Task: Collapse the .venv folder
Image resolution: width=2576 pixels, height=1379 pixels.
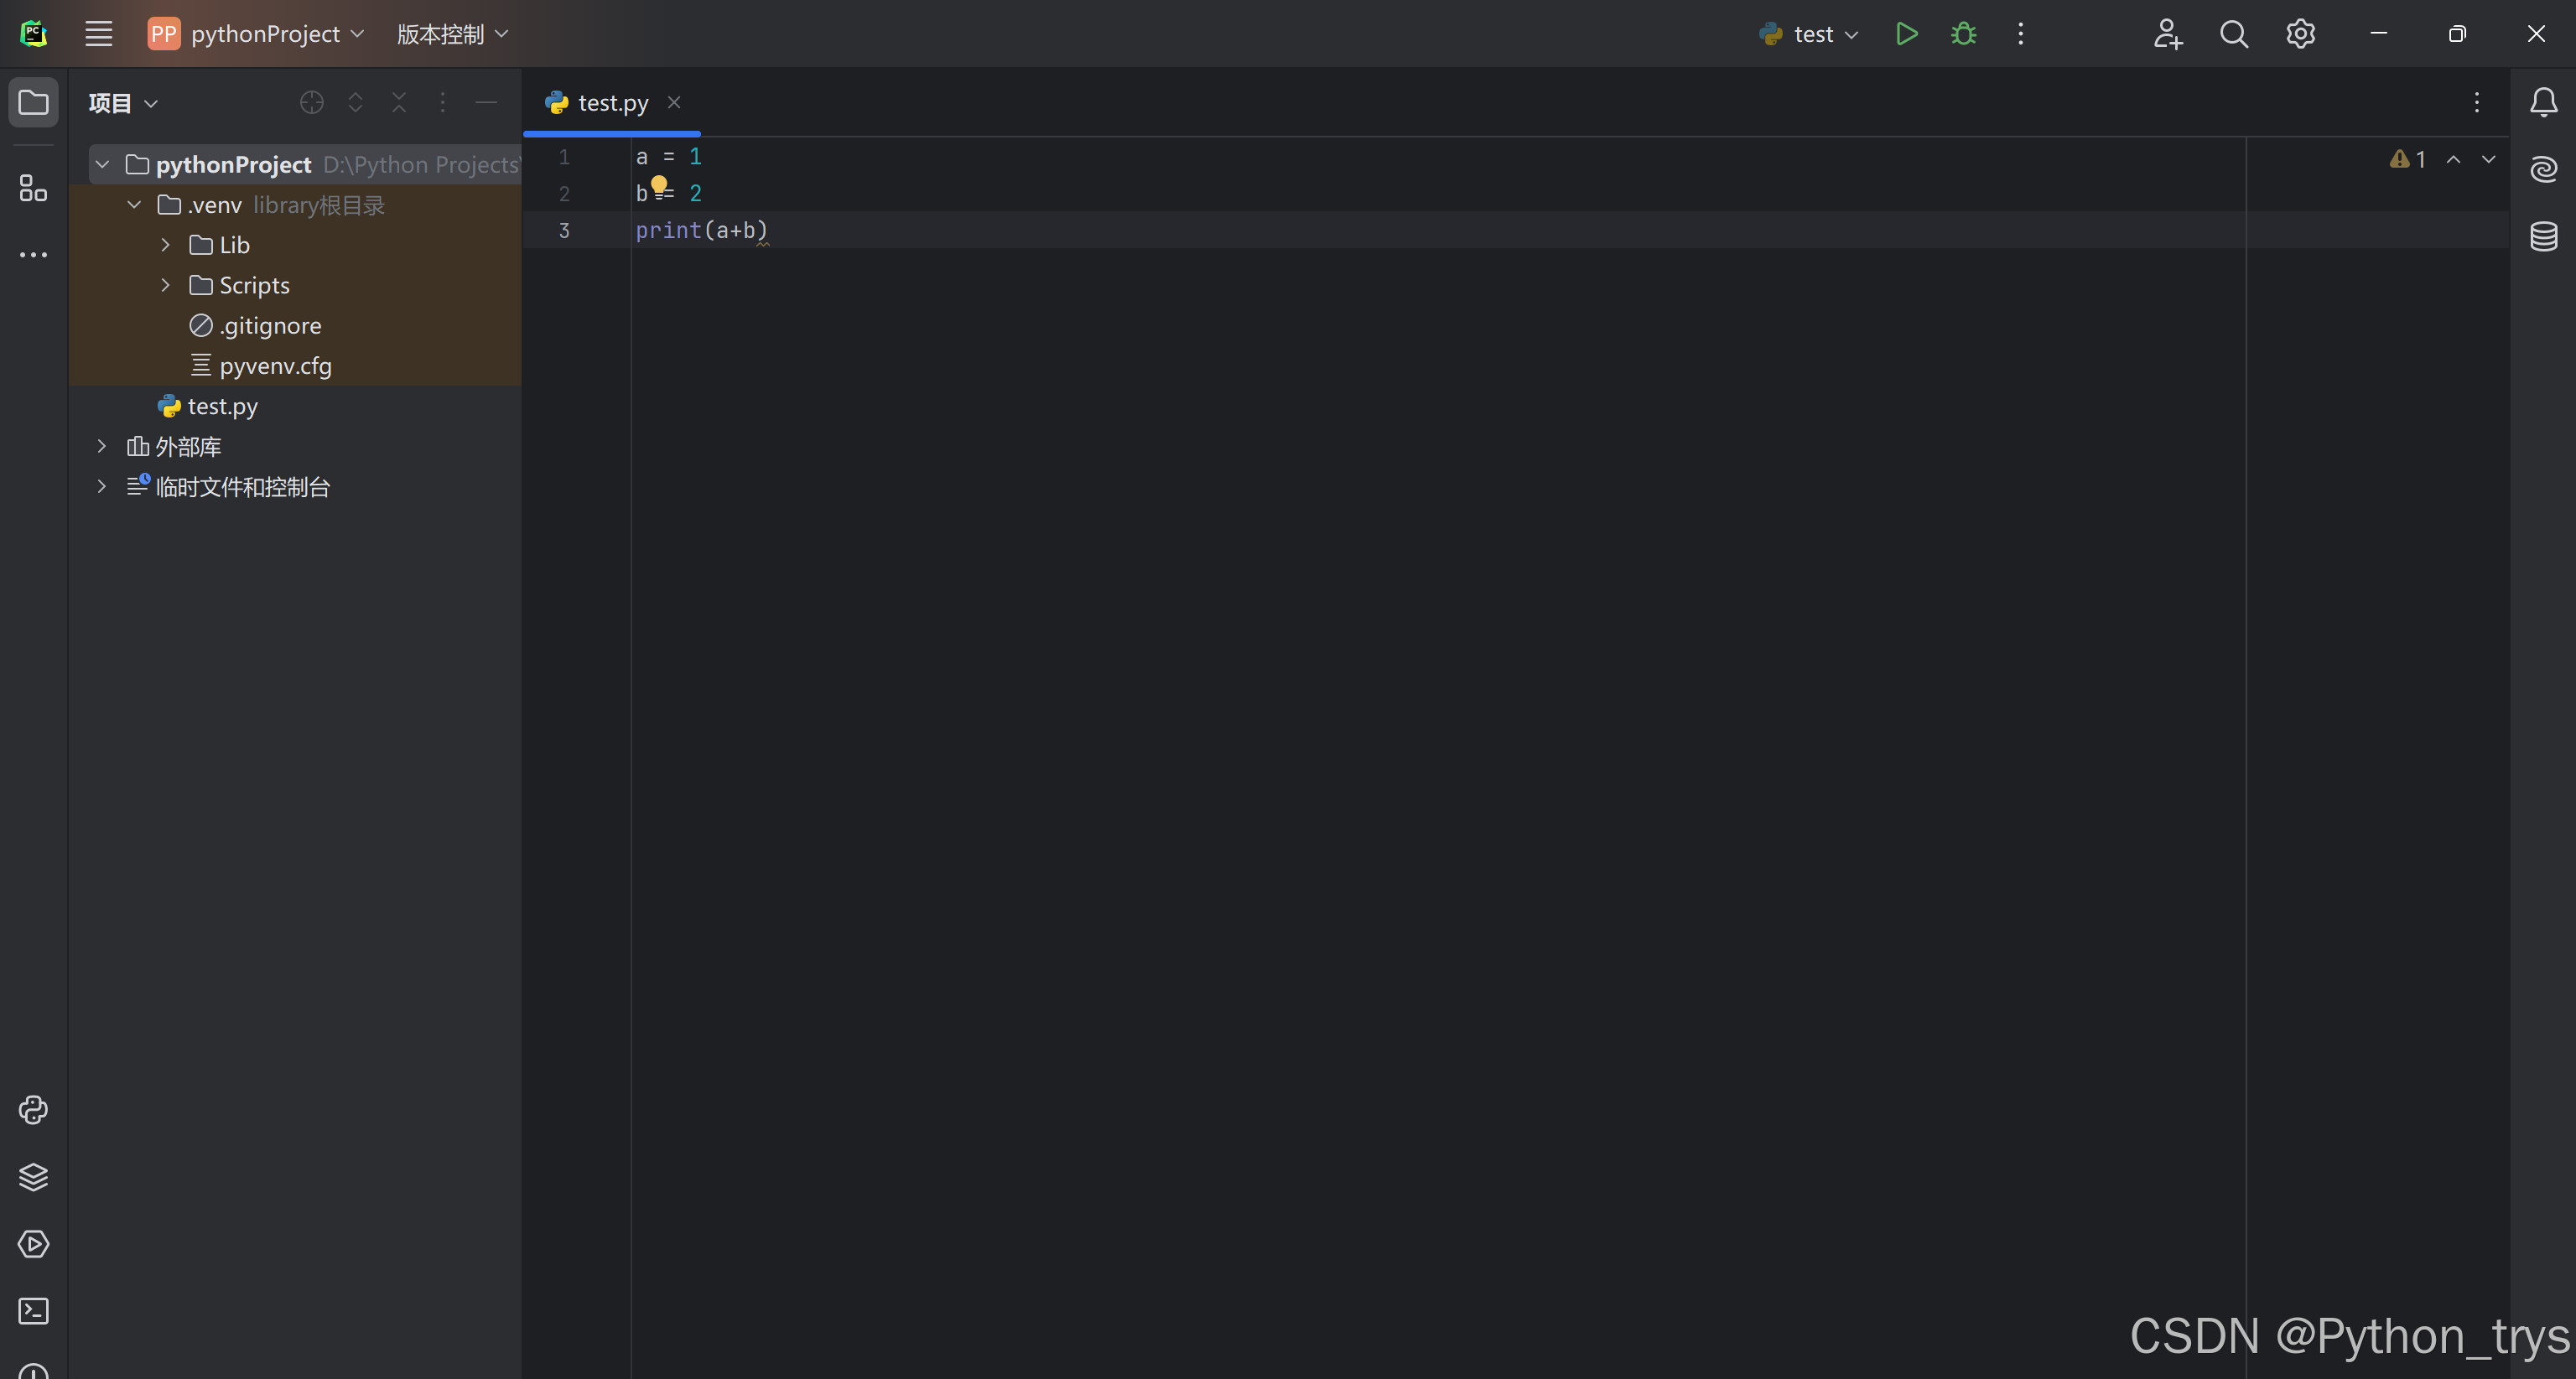Action: pyautogui.click(x=134, y=205)
